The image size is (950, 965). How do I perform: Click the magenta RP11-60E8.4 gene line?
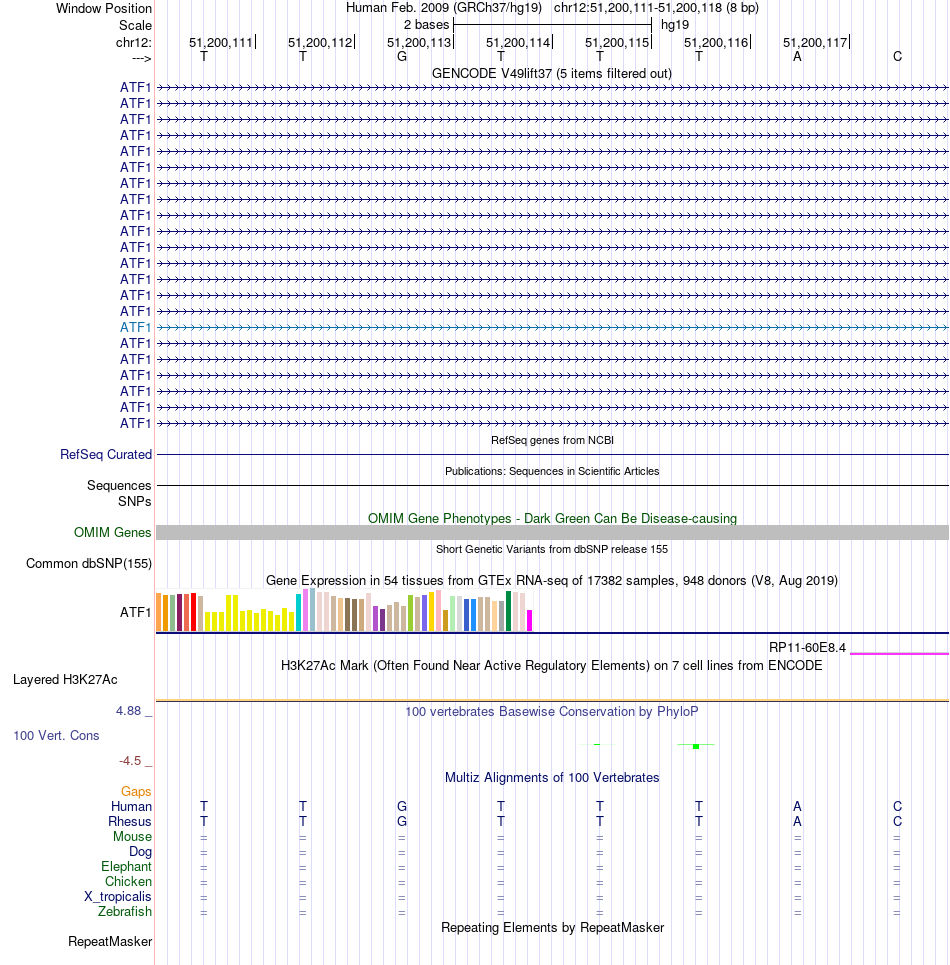(x=899, y=654)
